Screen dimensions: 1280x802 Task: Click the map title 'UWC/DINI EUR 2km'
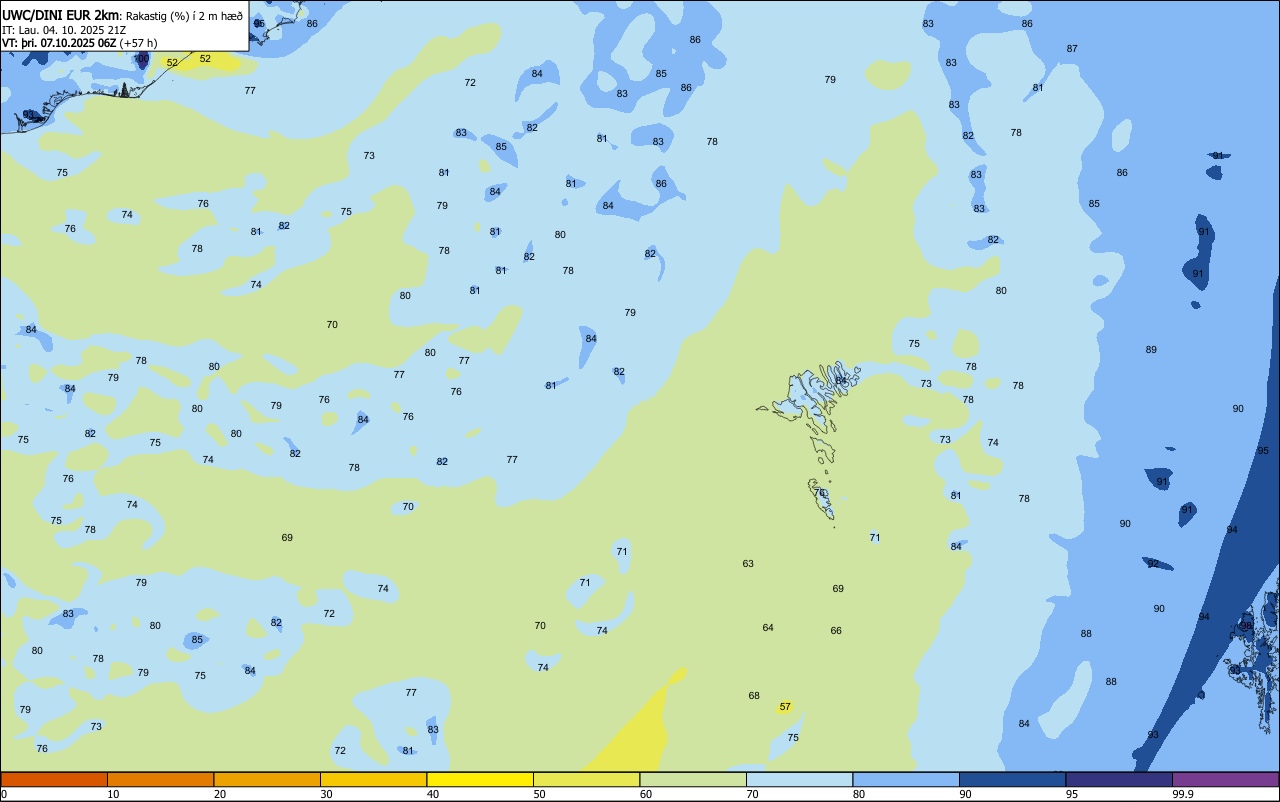(x=61, y=15)
